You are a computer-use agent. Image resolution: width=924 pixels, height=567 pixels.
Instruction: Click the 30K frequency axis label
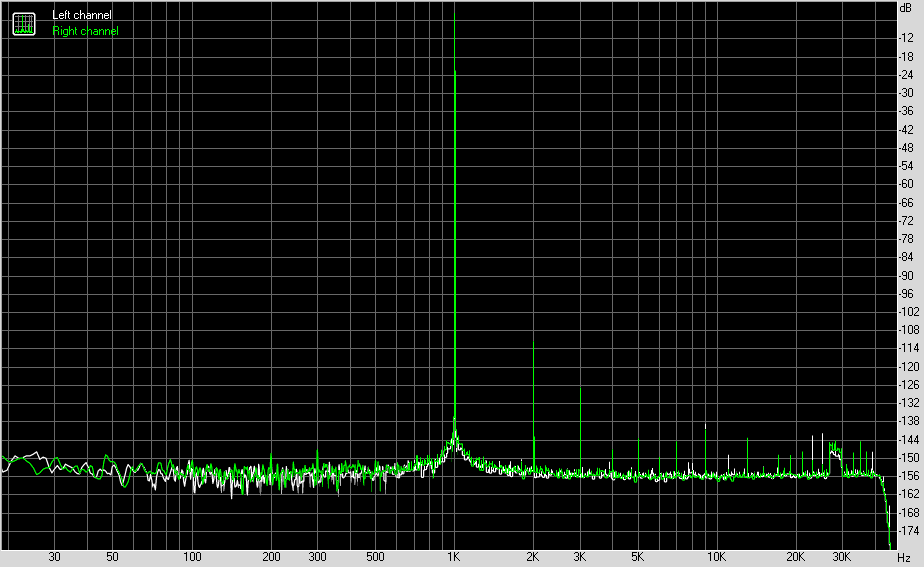(x=842, y=557)
